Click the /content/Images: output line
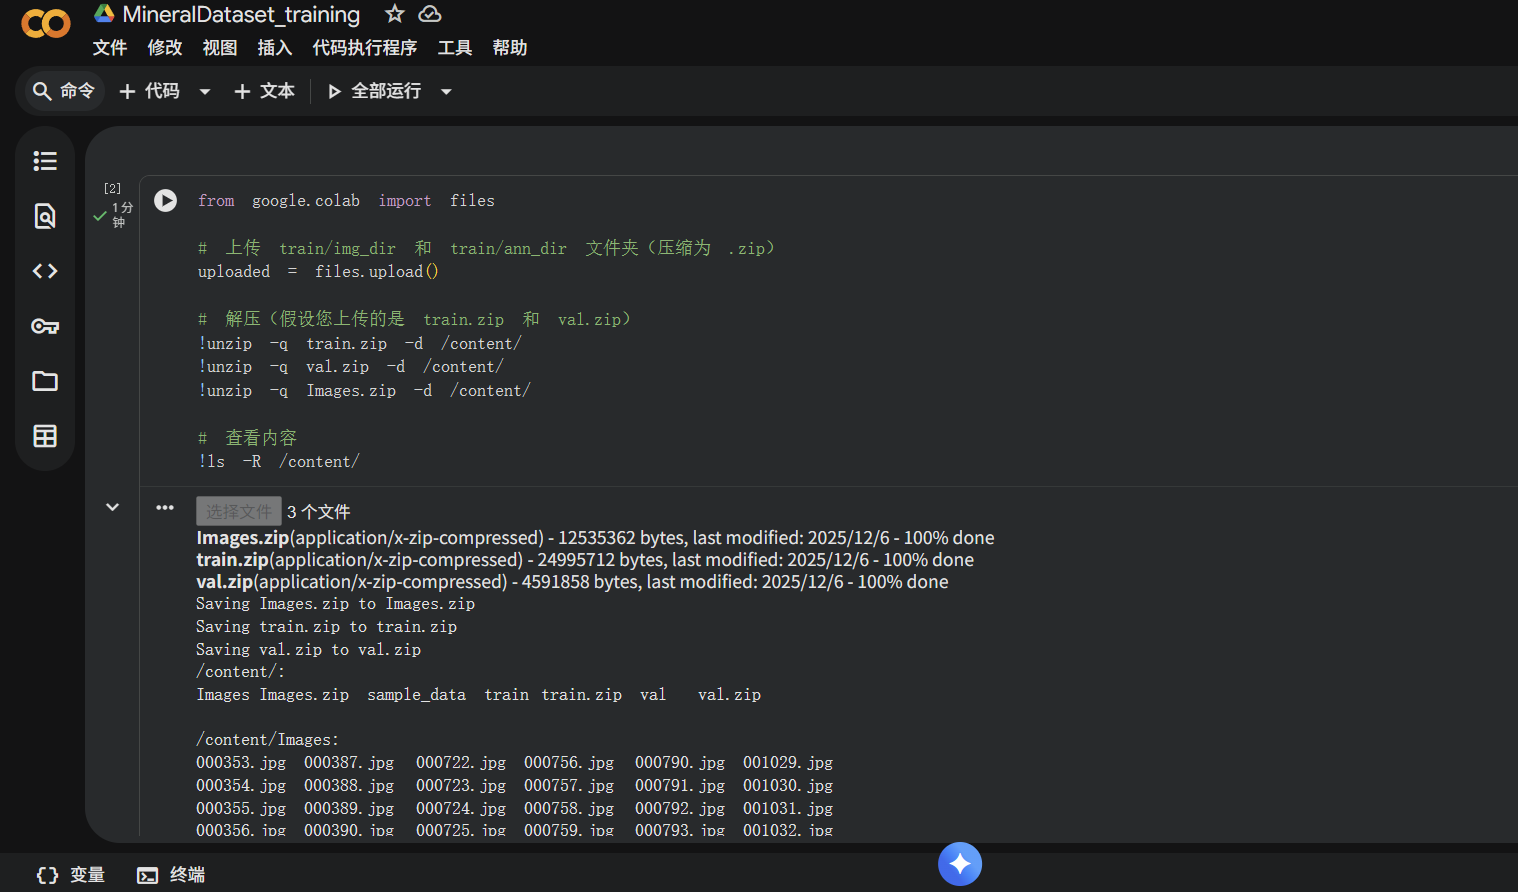1518x892 pixels. click(267, 740)
